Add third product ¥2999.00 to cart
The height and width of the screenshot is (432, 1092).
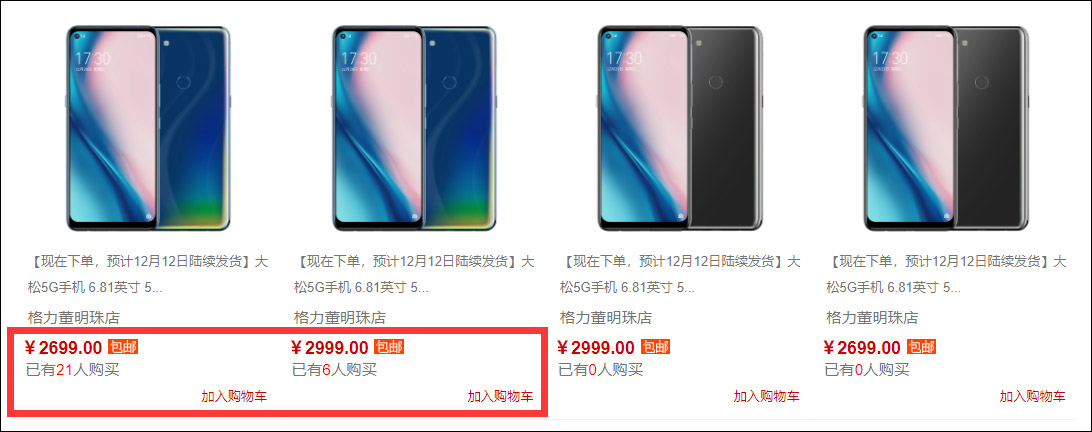click(766, 396)
